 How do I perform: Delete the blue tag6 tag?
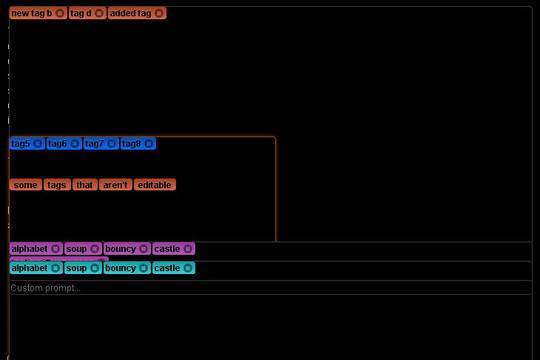coord(74,144)
